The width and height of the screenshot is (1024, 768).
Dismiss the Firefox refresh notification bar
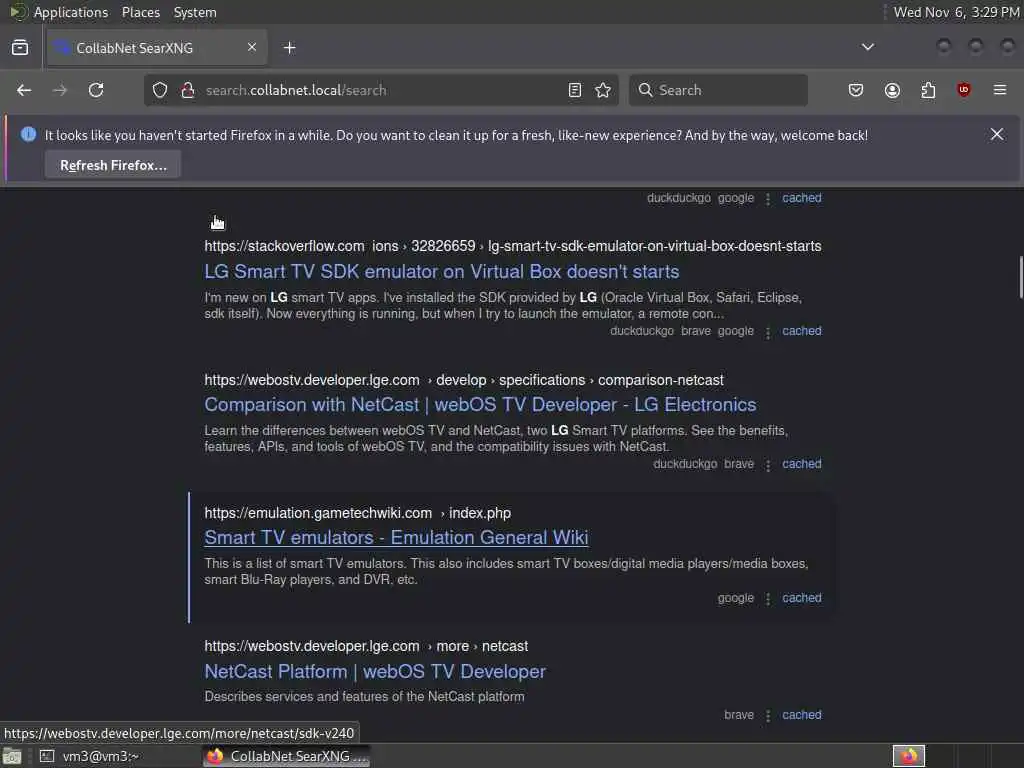point(997,135)
